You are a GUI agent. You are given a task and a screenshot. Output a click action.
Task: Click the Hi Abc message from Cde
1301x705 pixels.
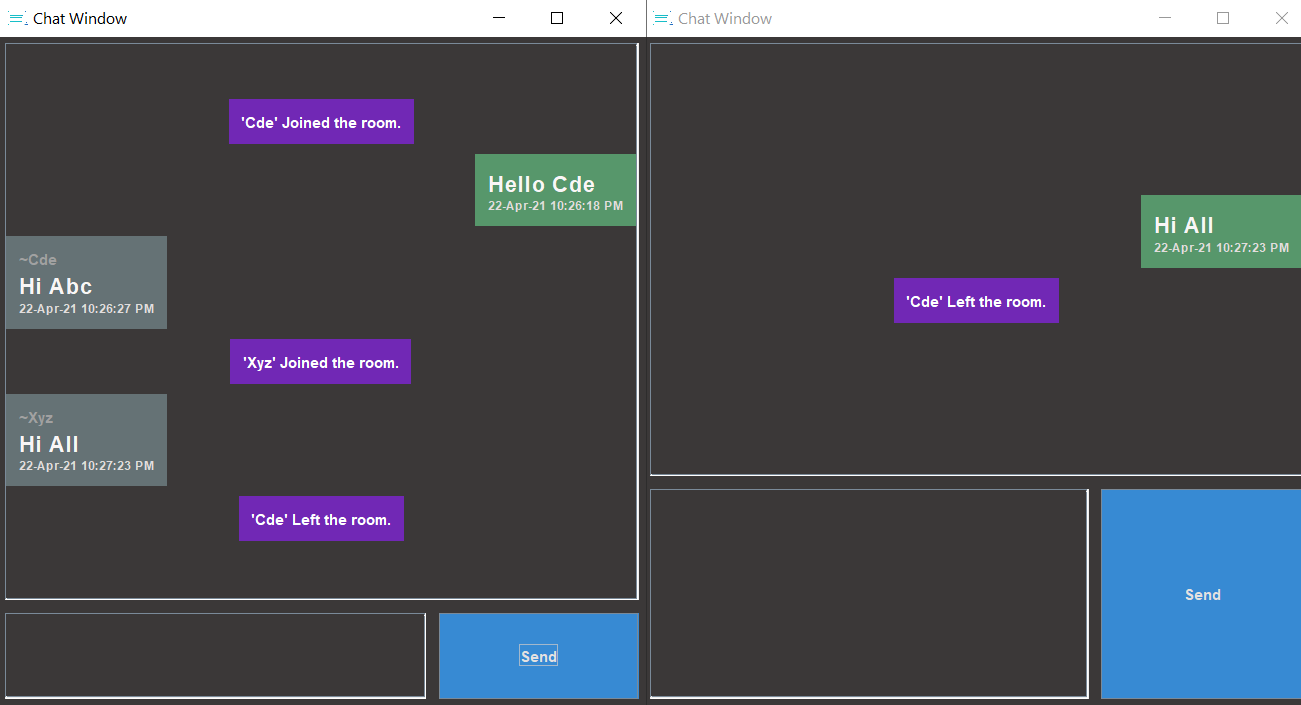tap(86, 282)
